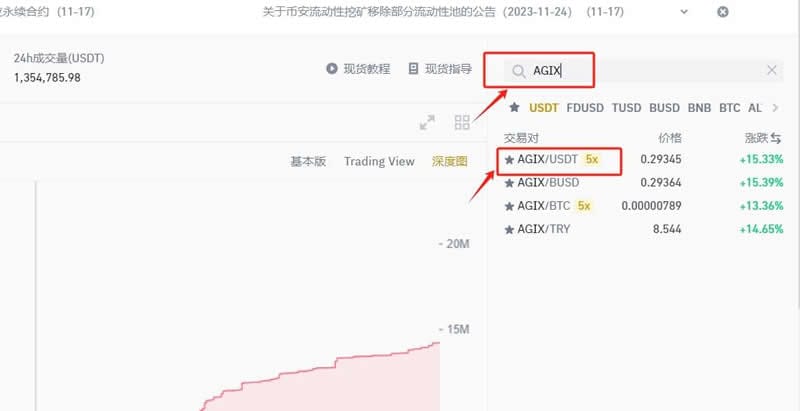800x411 pixels.
Task: Clear search with the X icon
Action: point(771,70)
